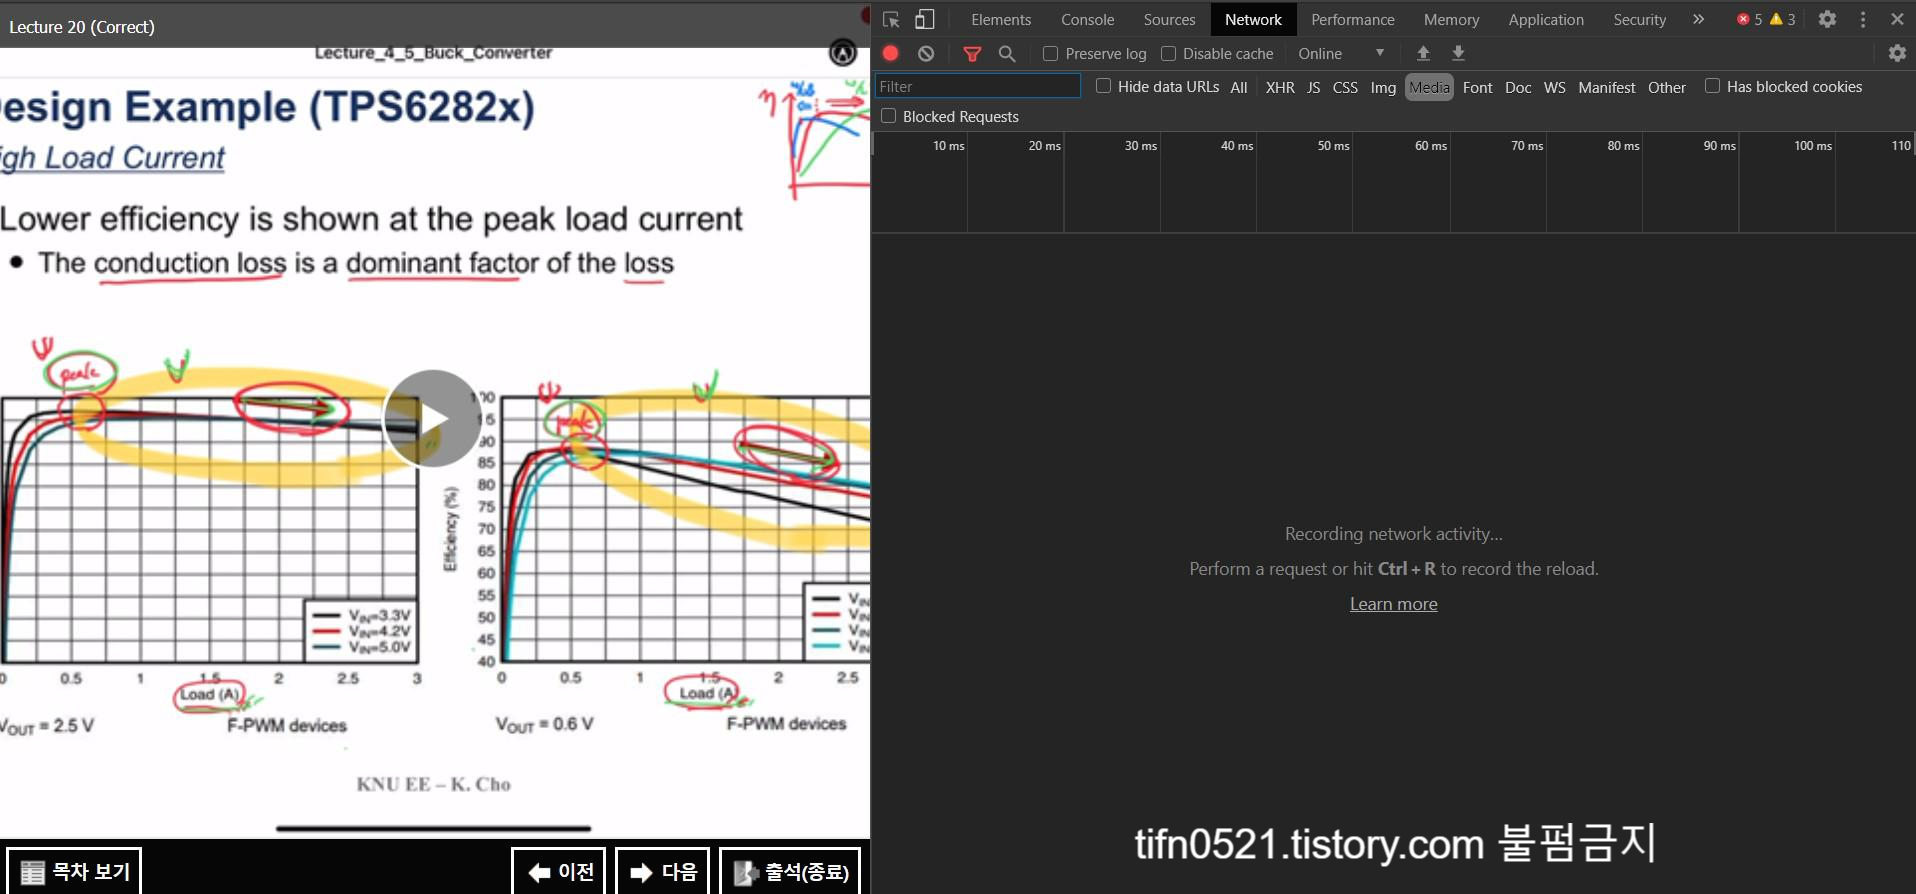
Task: Go to next slide with 다음
Action: (x=662, y=872)
